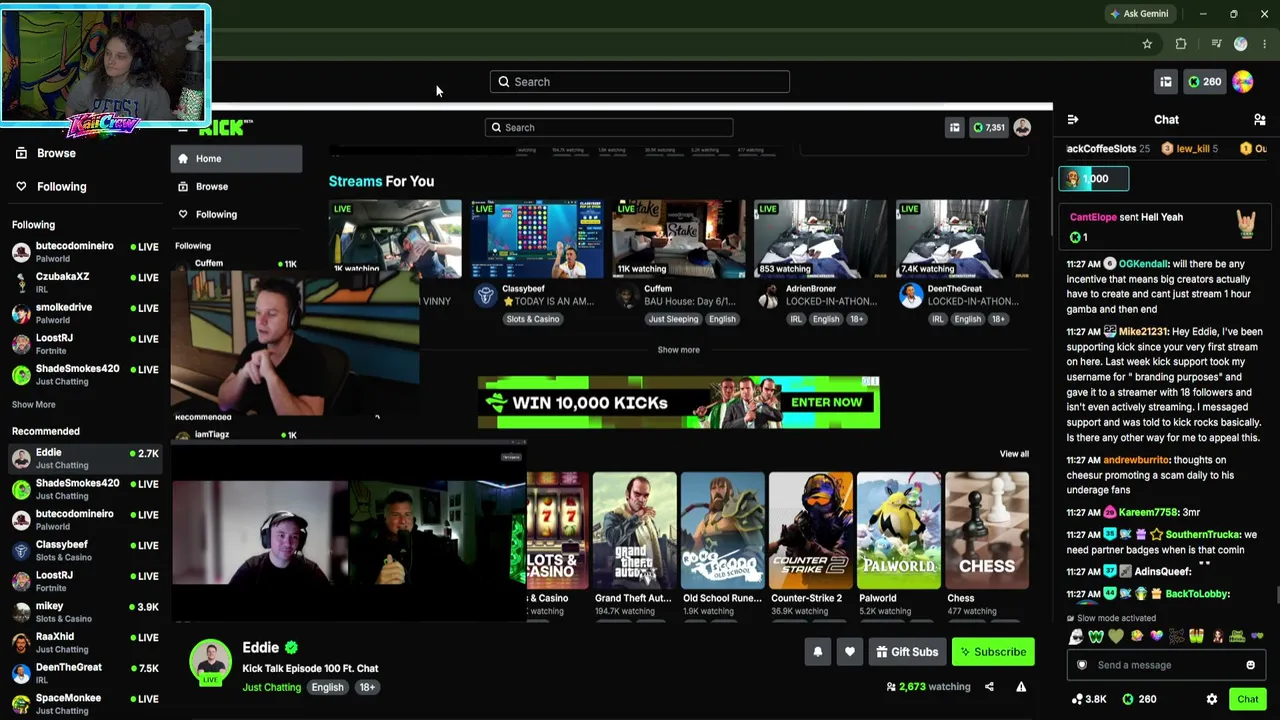1280x720 pixels.
Task: Open the Classybeef stream thumbnail
Action: 537,239
